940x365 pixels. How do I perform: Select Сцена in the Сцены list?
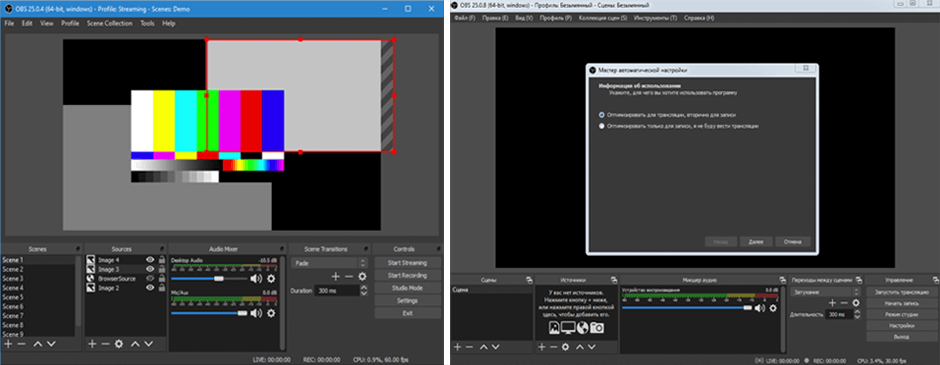click(x=491, y=290)
